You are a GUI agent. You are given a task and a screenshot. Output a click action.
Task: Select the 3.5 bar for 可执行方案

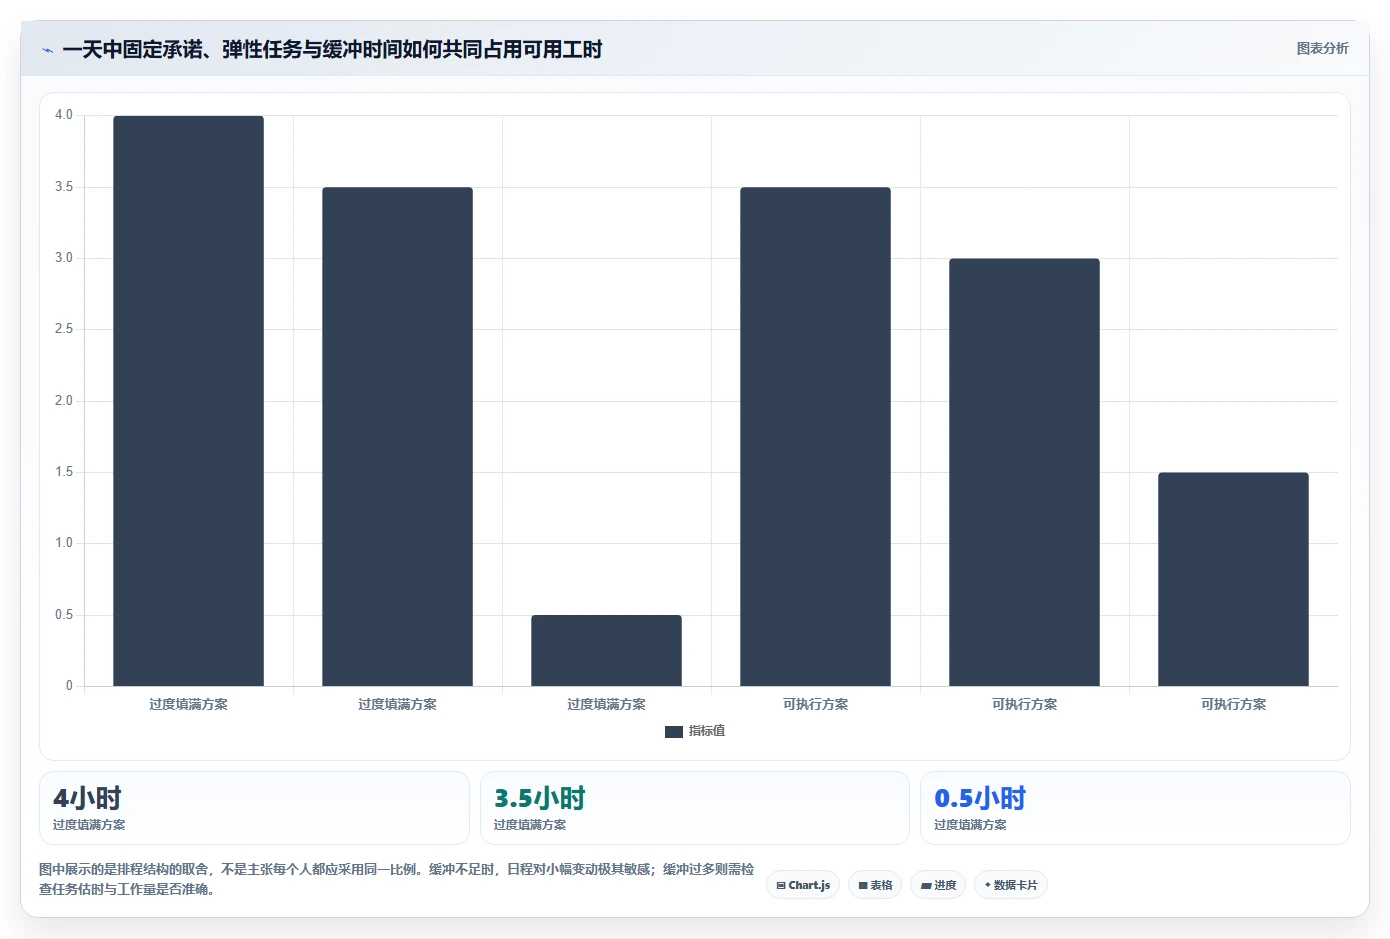coord(815,437)
